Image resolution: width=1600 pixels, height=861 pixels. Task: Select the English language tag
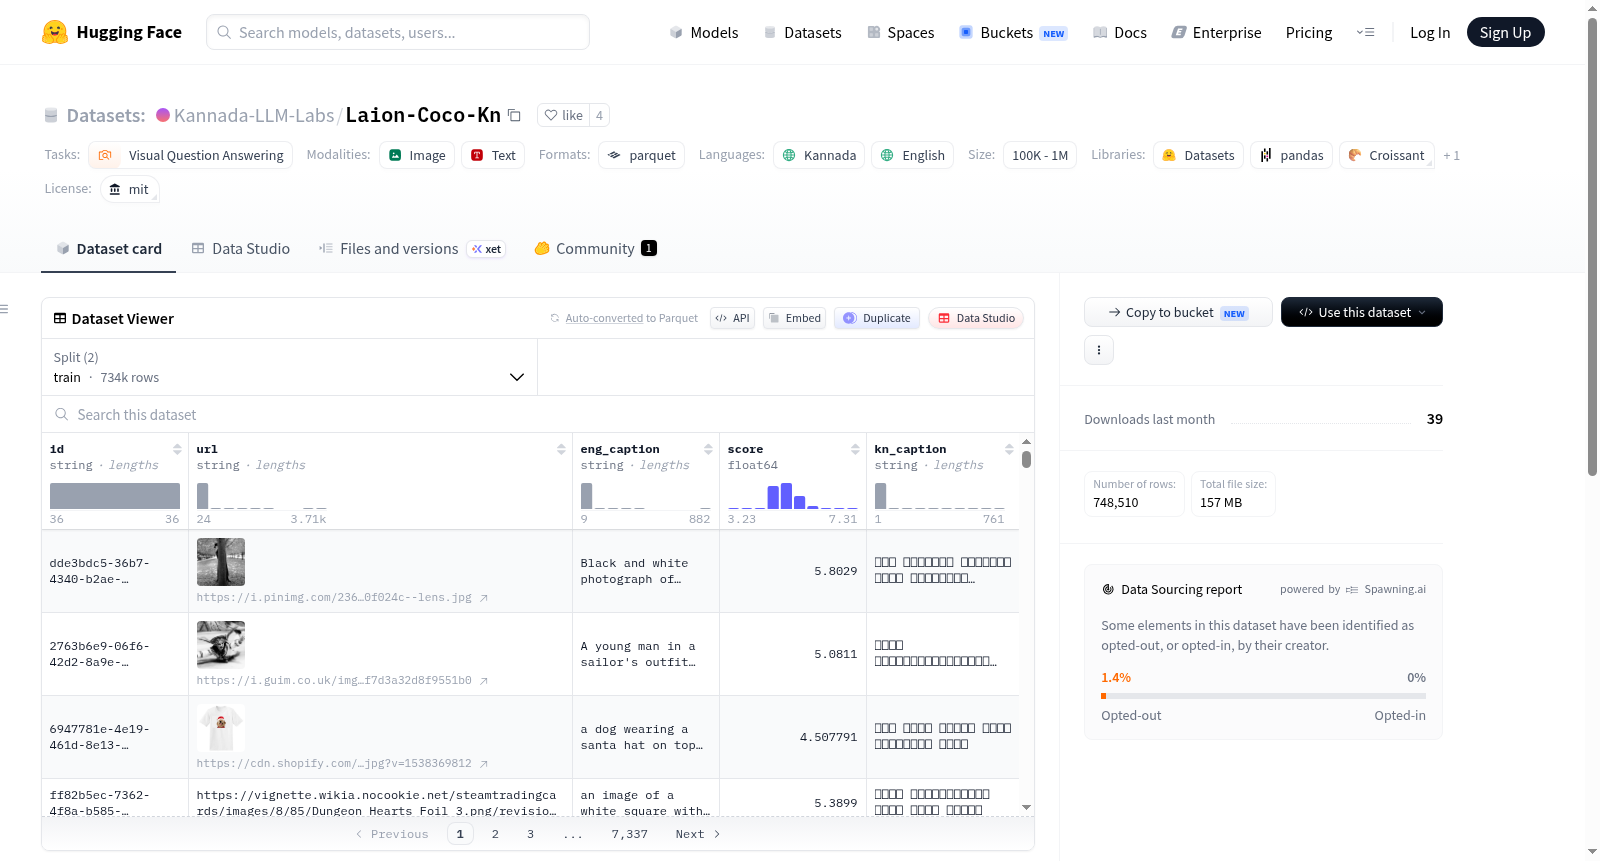pos(913,155)
